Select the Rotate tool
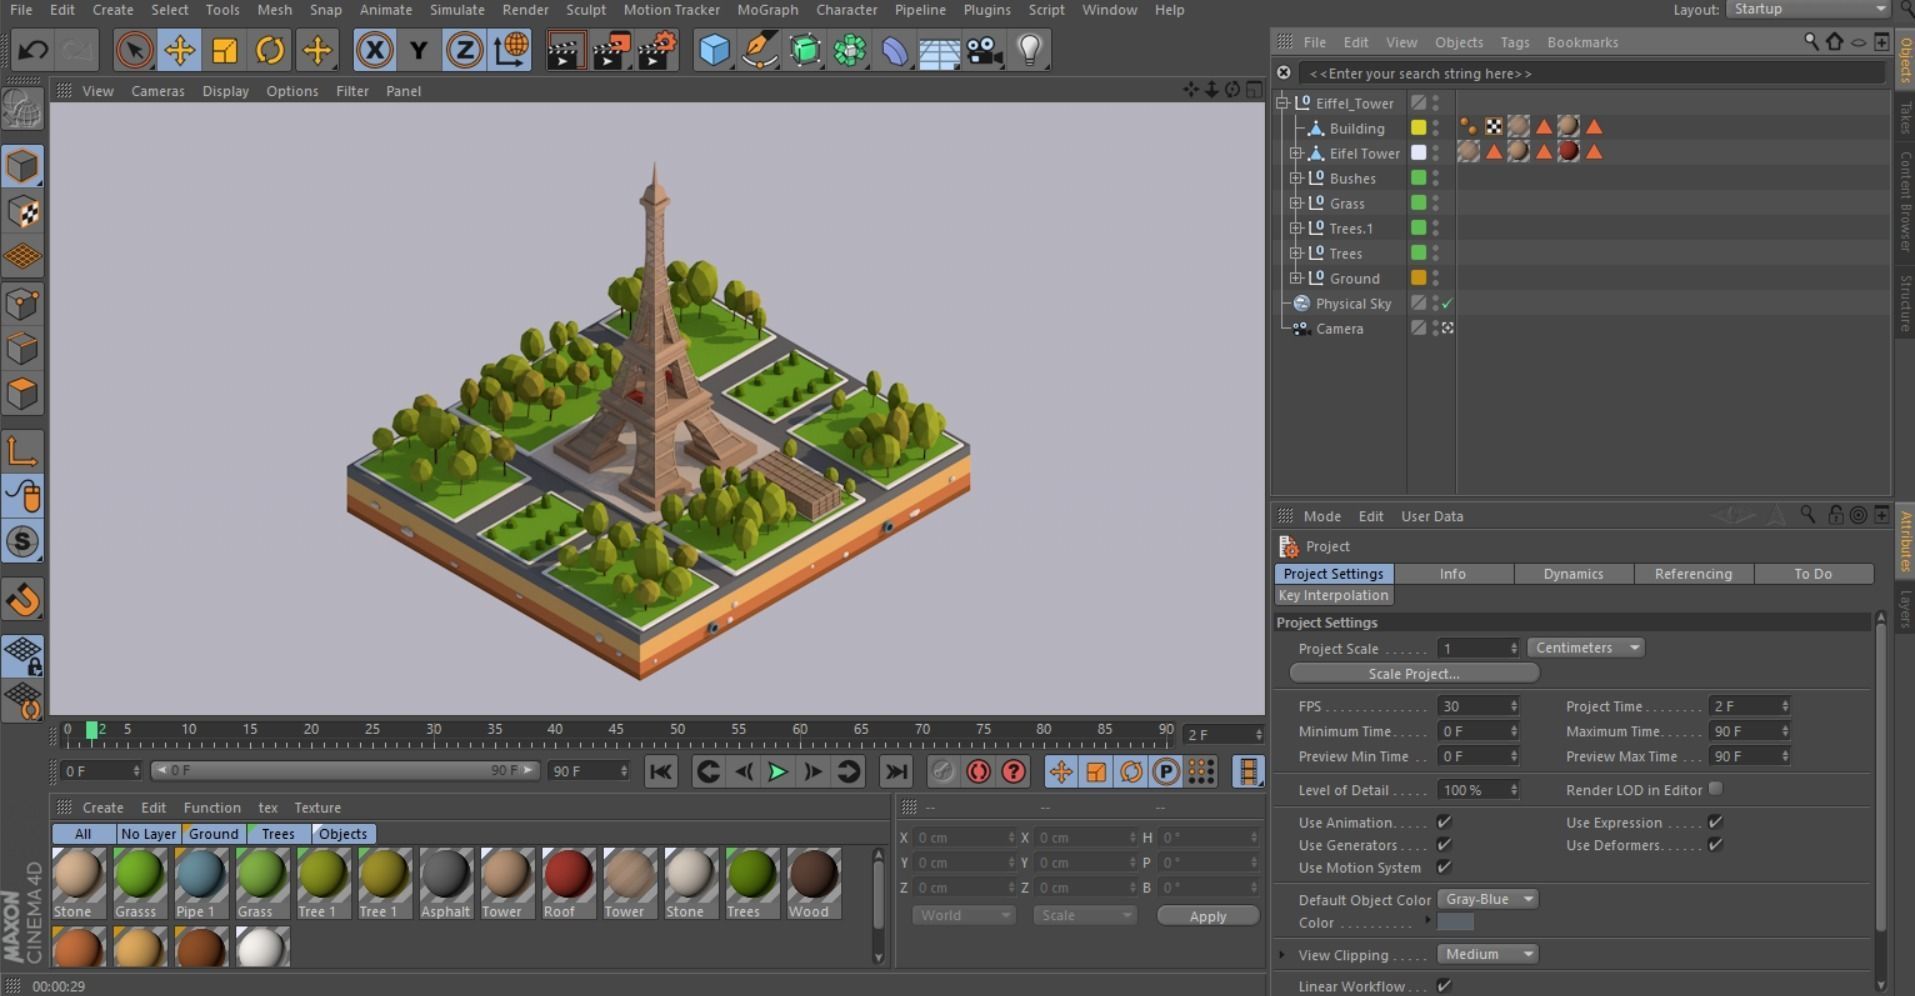Image resolution: width=1915 pixels, height=996 pixels. (x=270, y=49)
